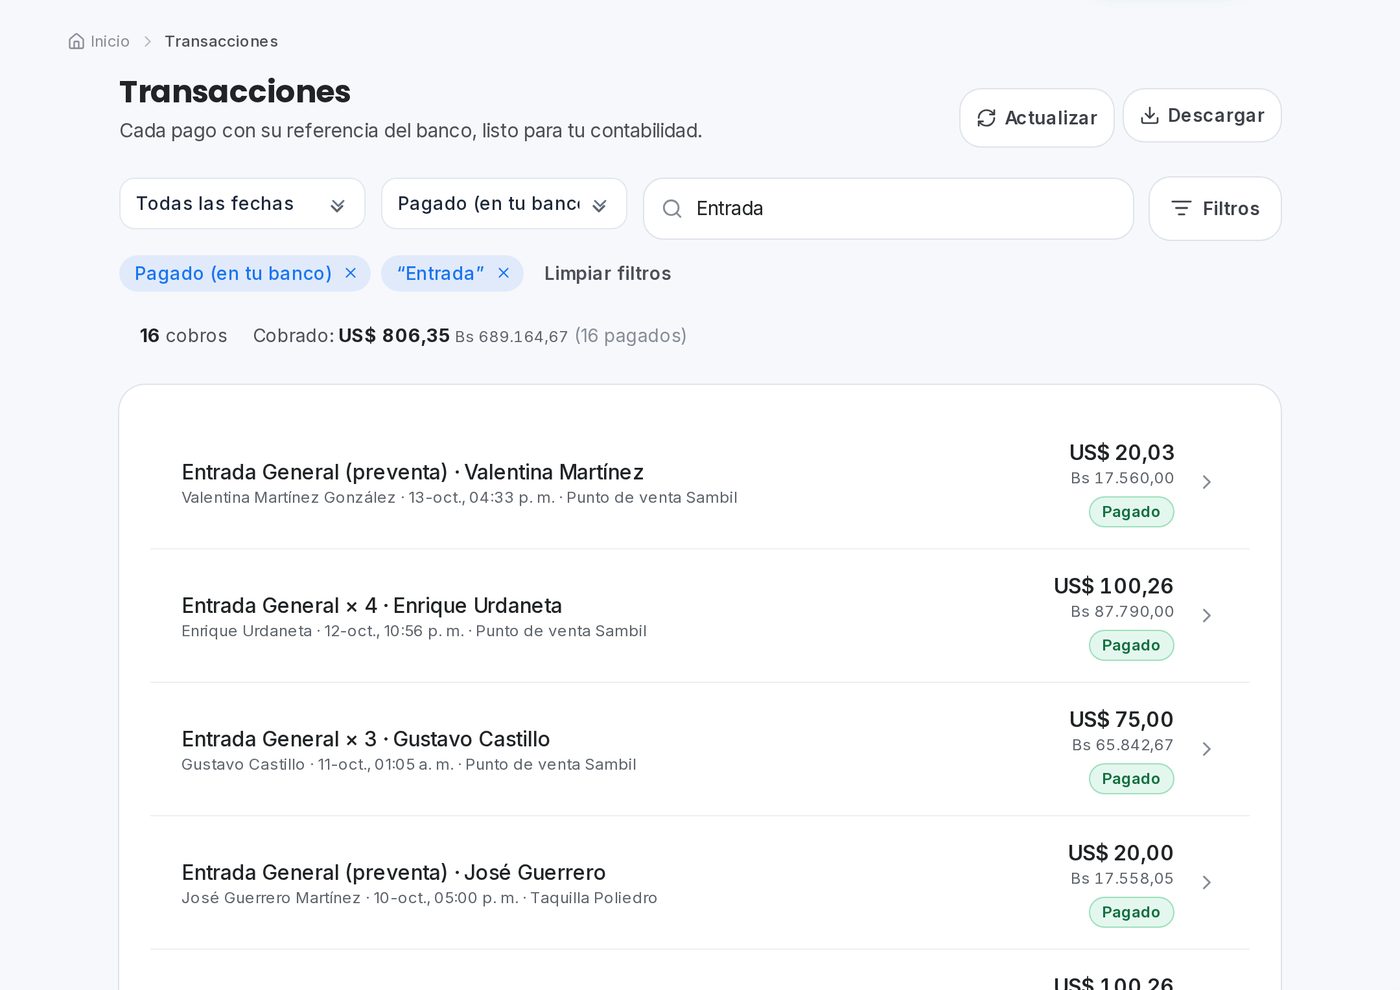Click the Pagado badge on José Guerrero row
The height and width of the screenshot is (990, 1400).
point(1131,913)
